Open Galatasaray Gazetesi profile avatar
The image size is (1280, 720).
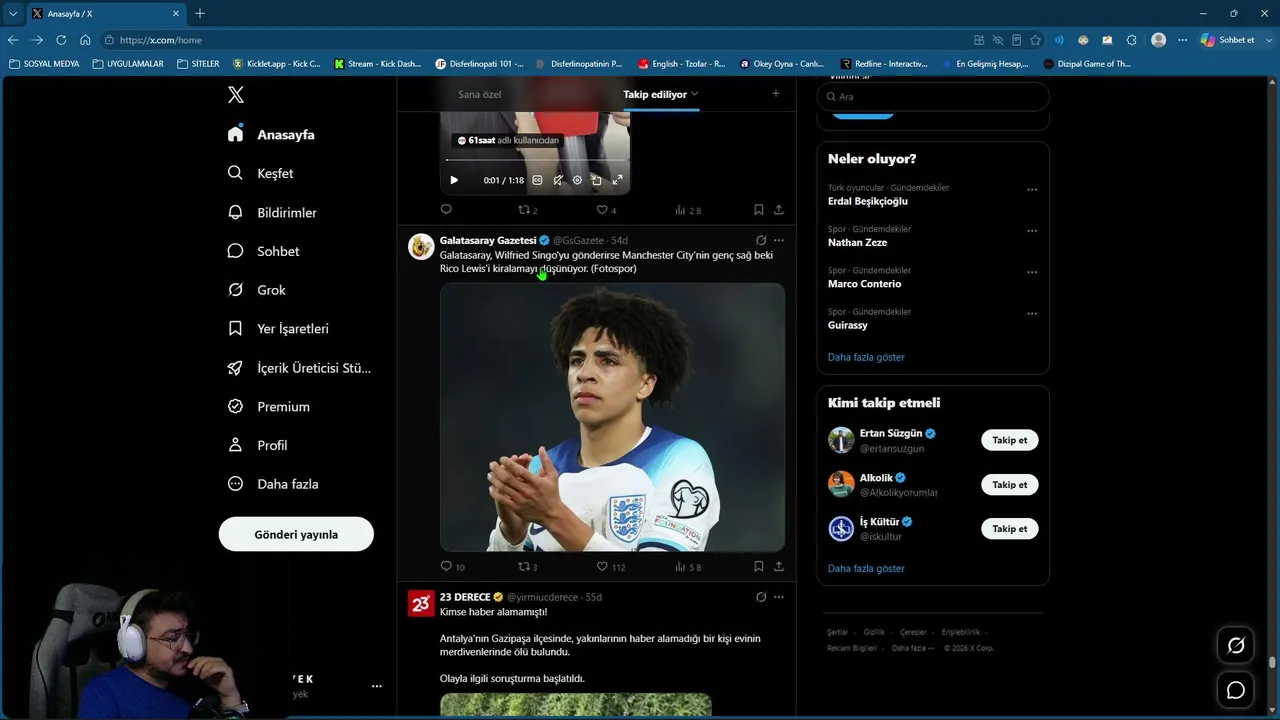421,246
